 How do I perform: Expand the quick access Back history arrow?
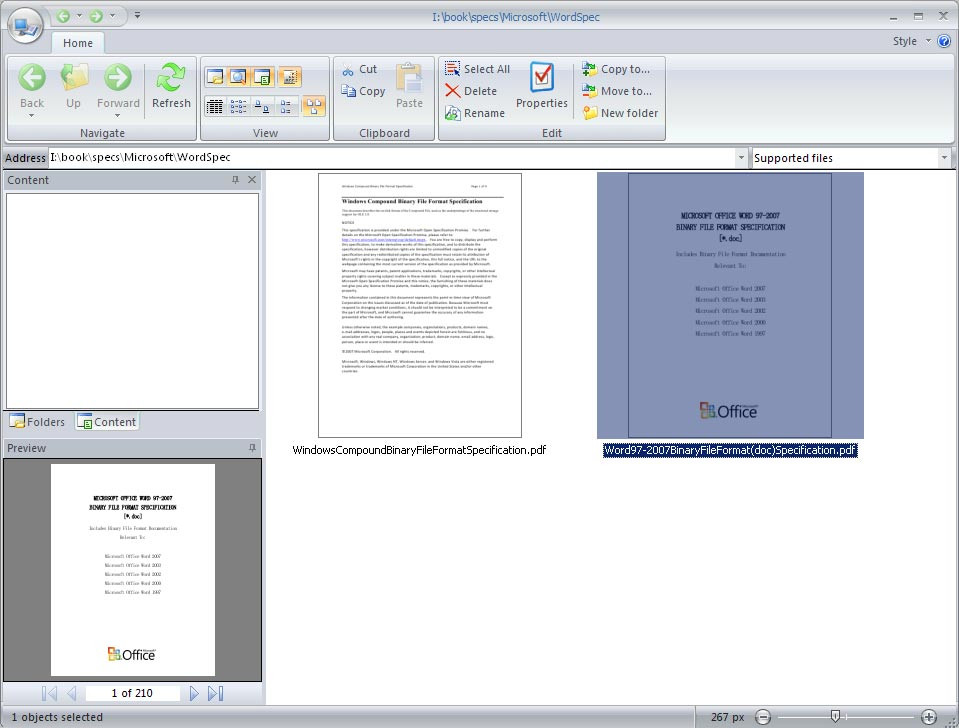point(80,16)
